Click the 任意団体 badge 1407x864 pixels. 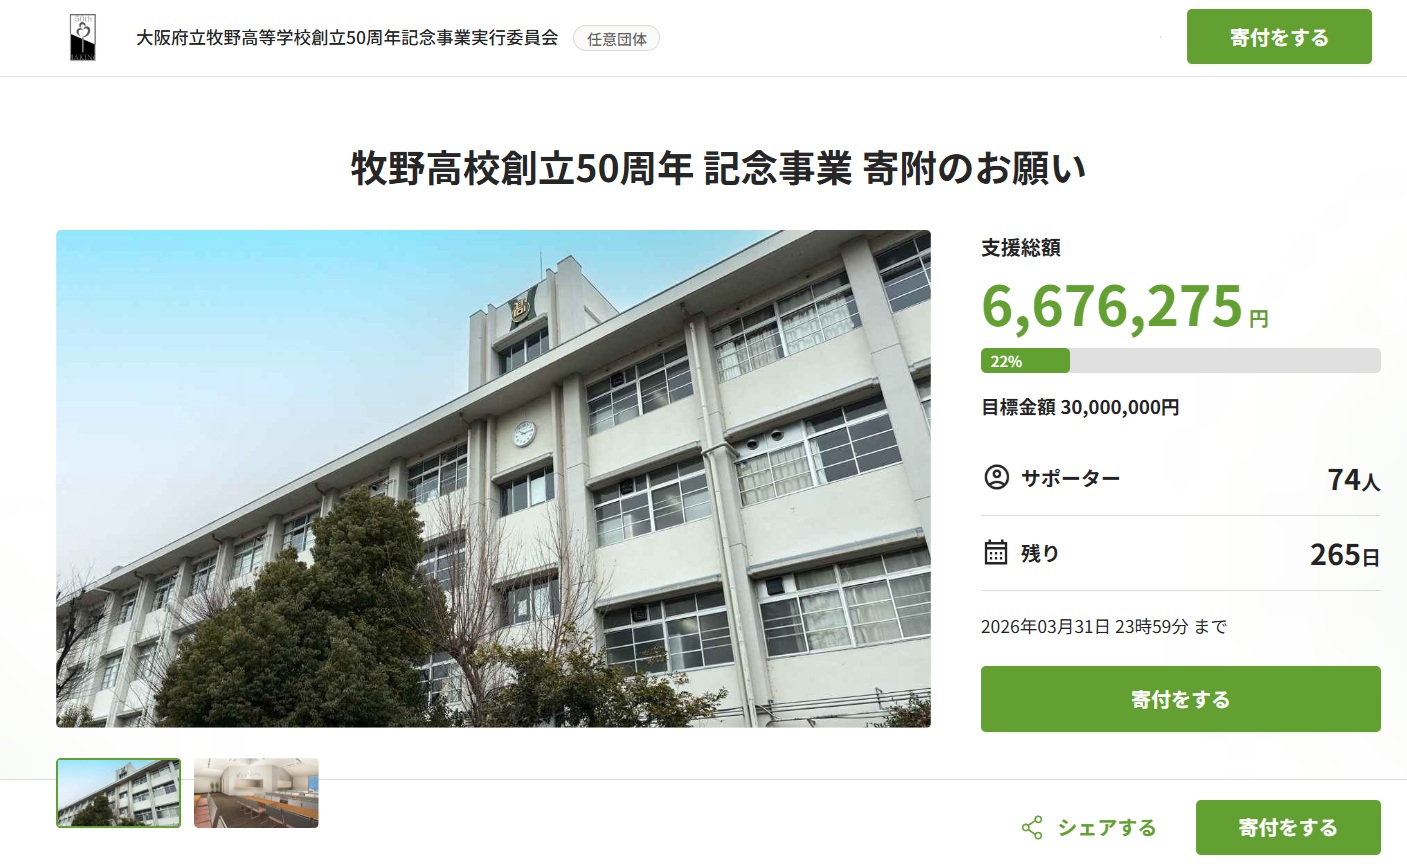coord(616,39)
